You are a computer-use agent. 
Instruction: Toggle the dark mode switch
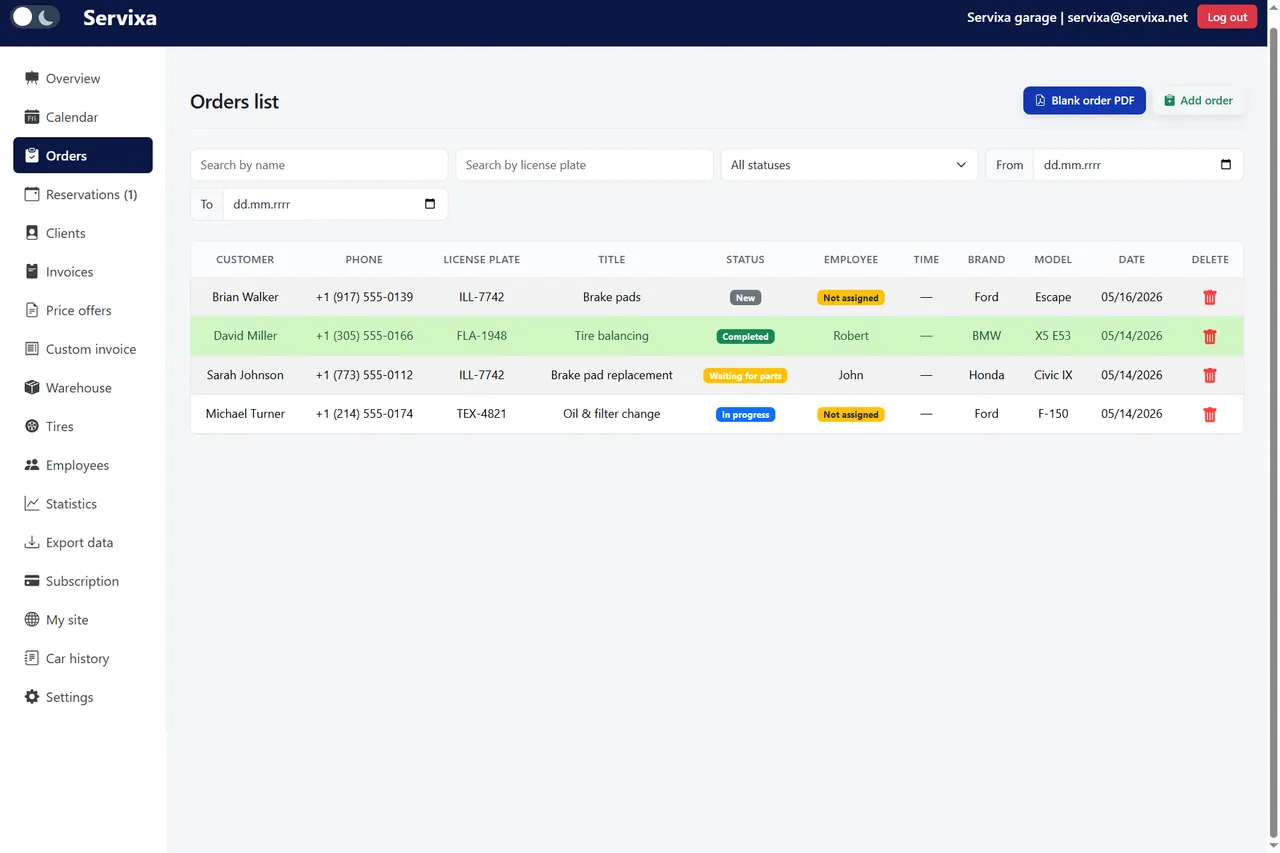click(x=35, y=17)
